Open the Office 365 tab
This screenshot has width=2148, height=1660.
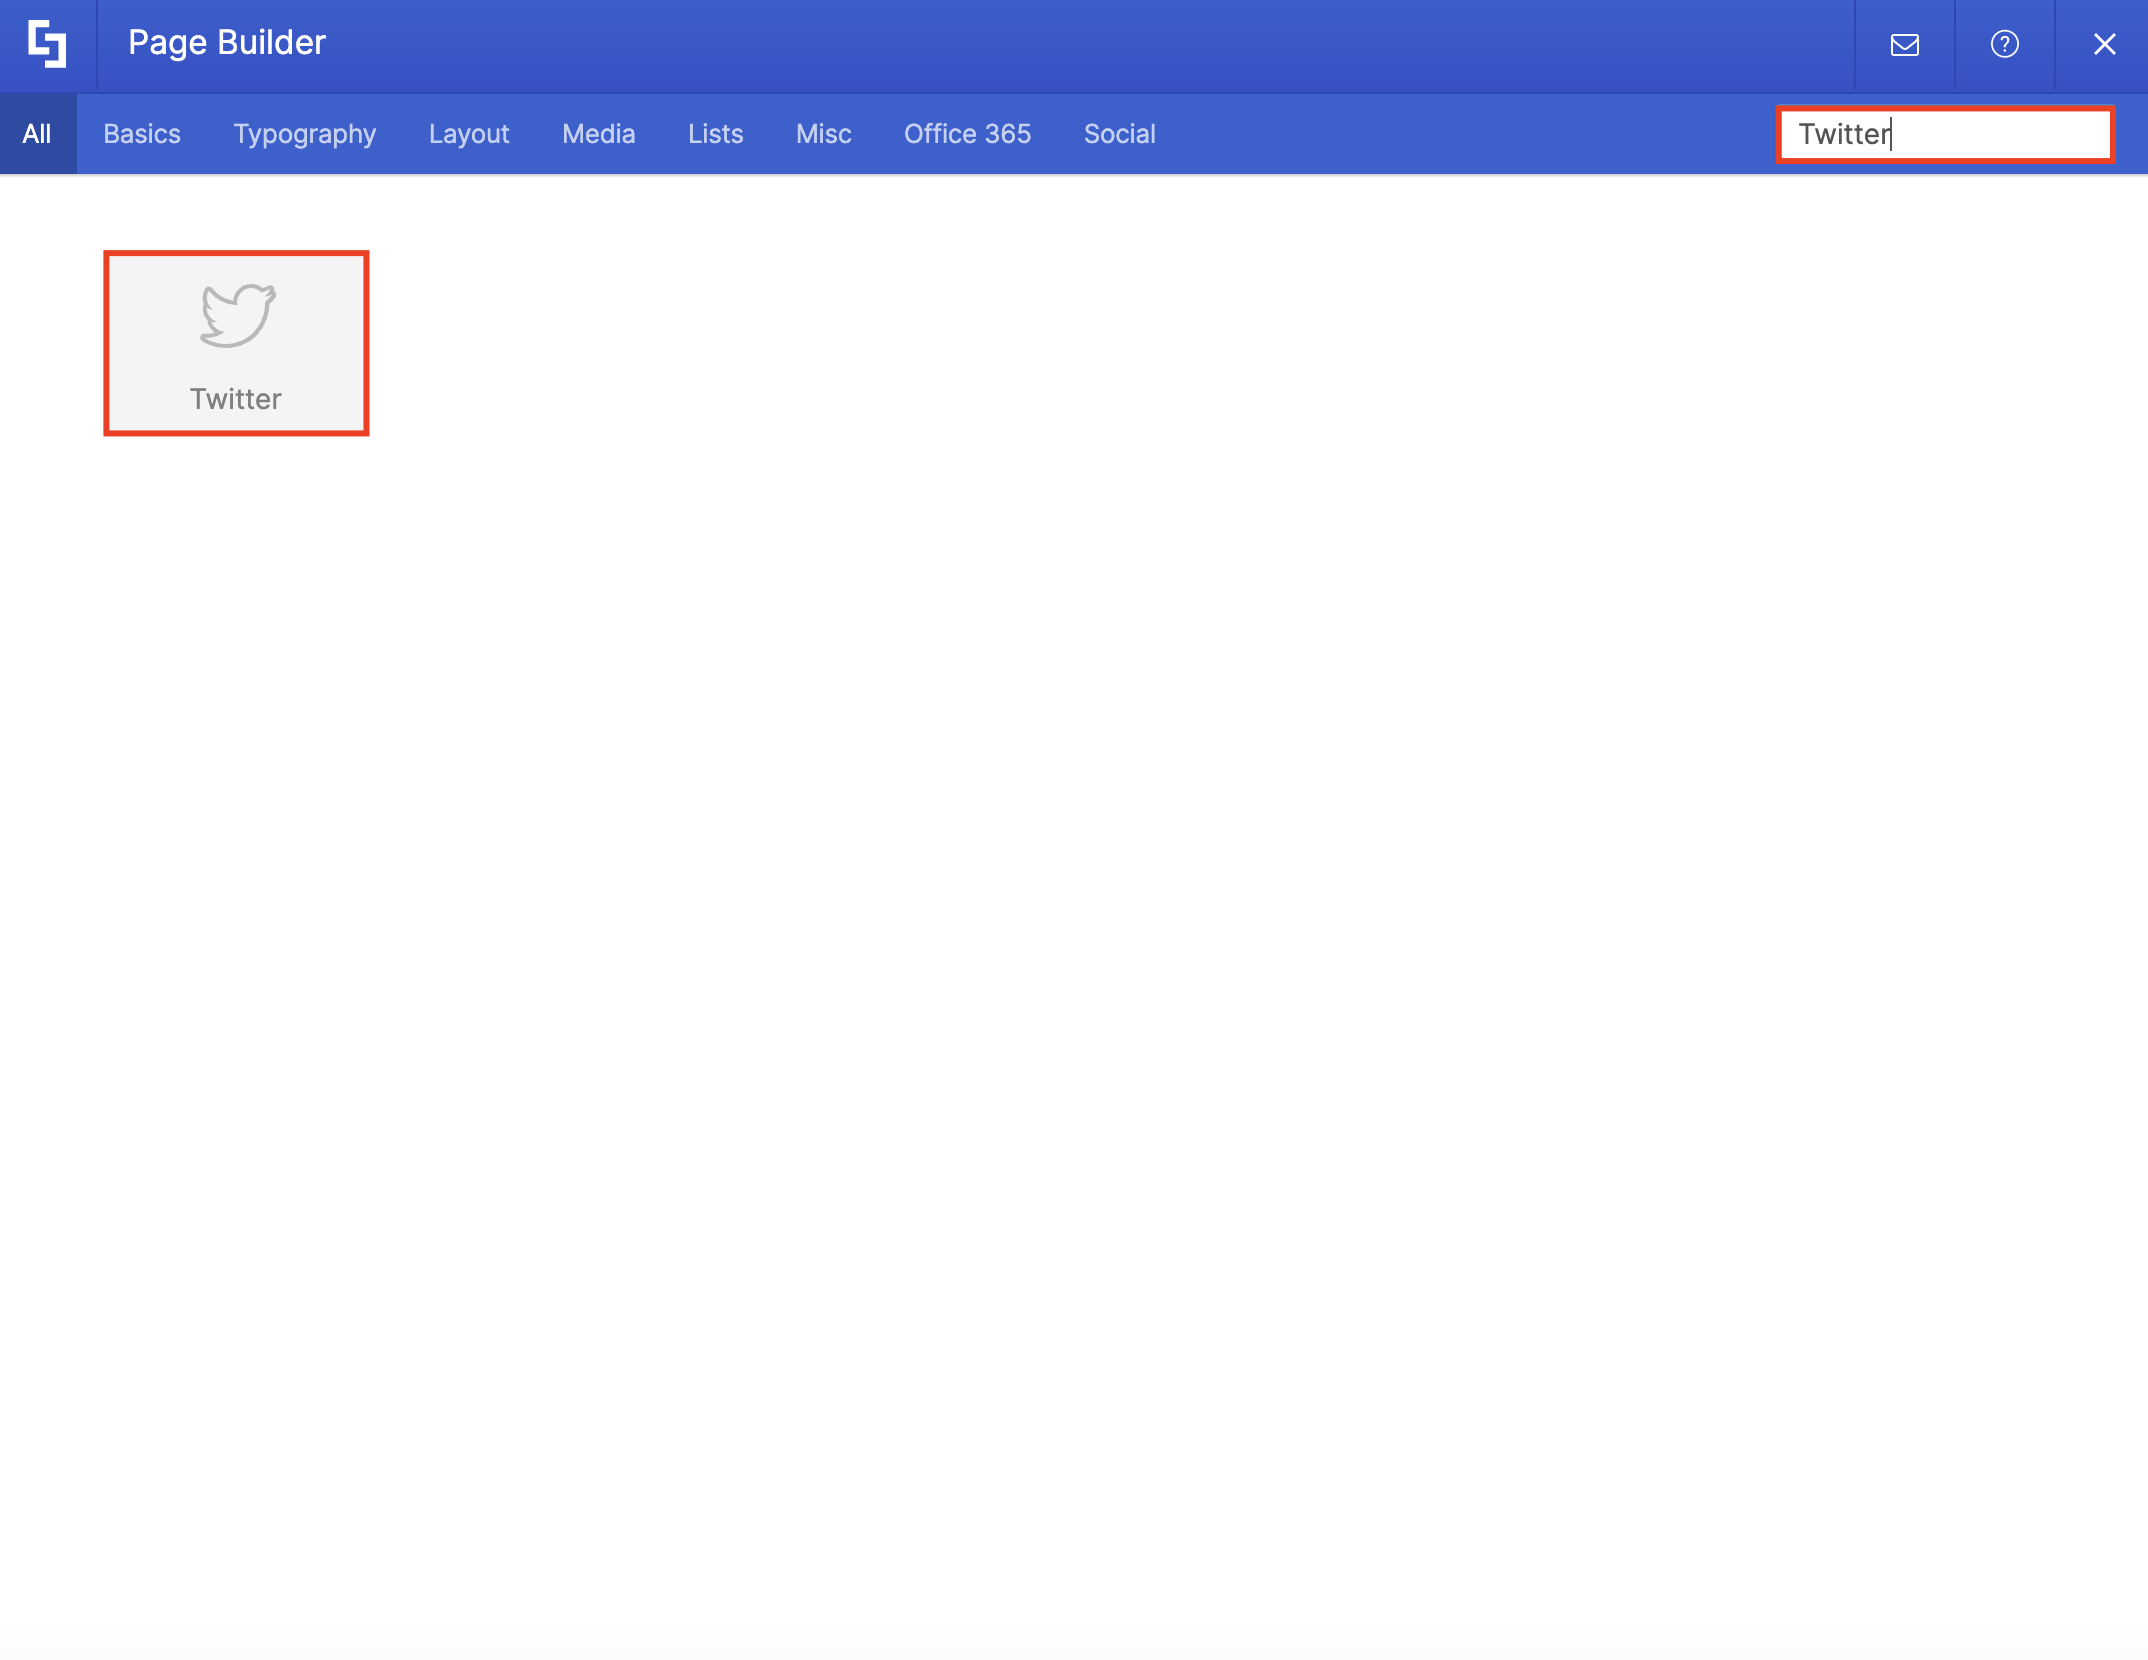967,133
